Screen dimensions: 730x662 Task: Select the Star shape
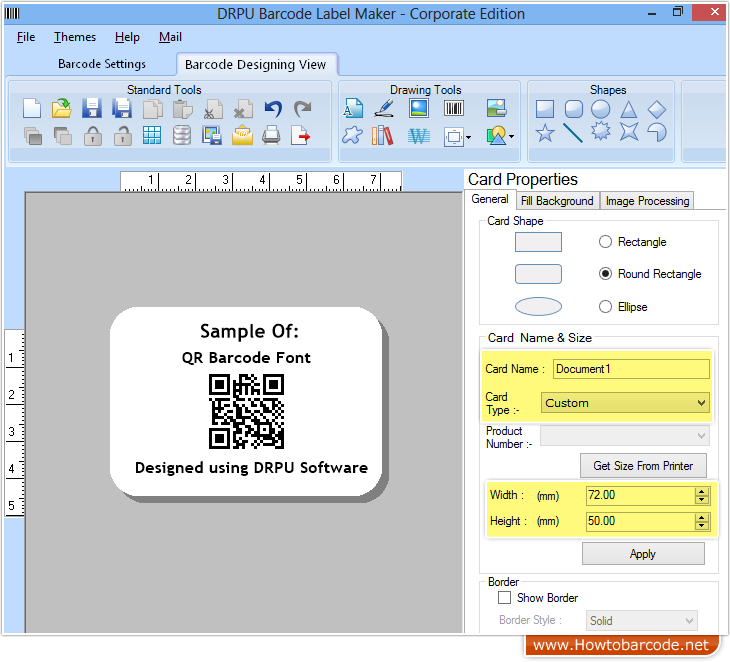click(x=545, y=134)
